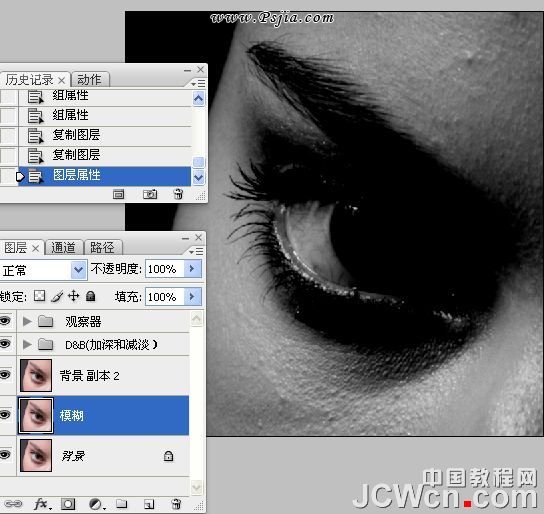Screen dimensions: 544x514
Task: Create new document from current state
Action: click(x=118, y=194)
